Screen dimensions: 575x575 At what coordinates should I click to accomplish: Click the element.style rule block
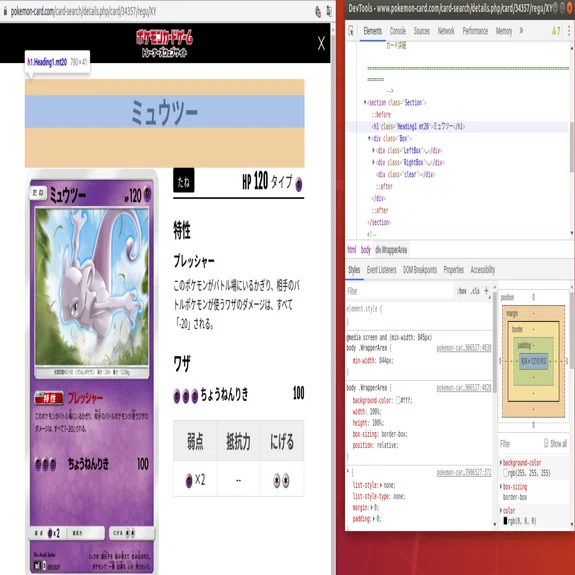418,315
